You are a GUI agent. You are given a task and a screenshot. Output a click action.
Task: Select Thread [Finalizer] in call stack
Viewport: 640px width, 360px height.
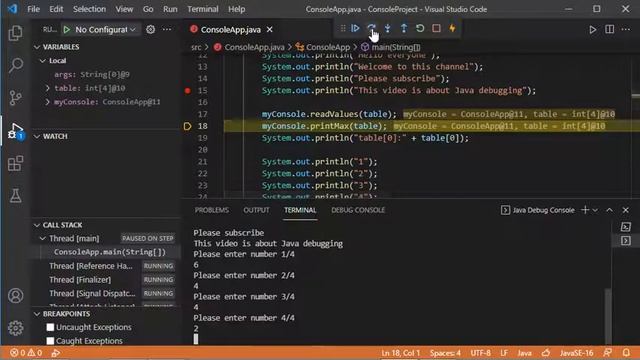(80, 280)
